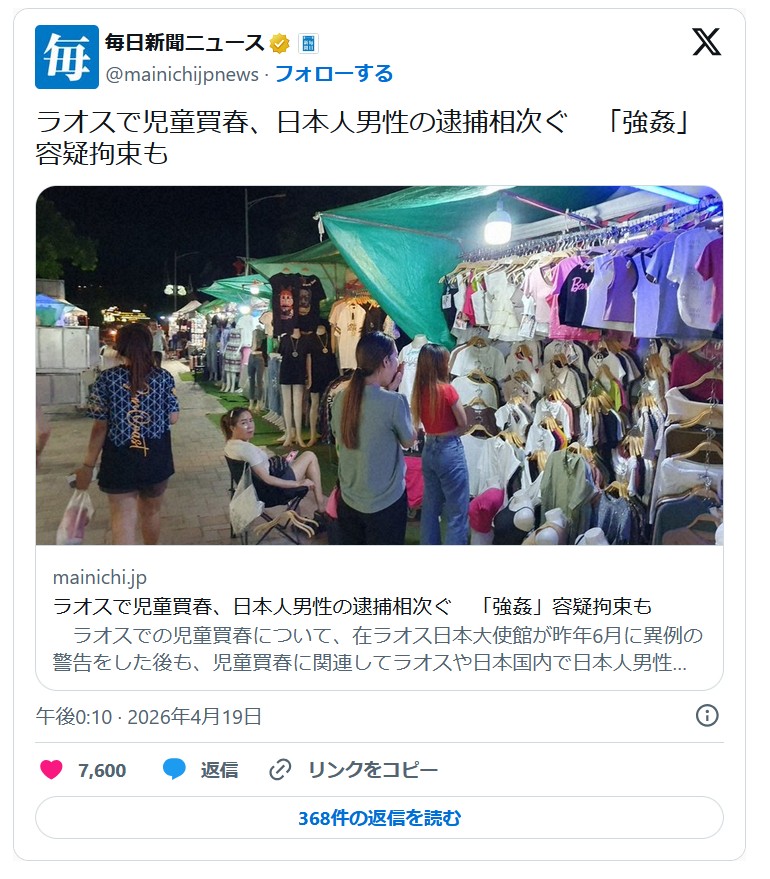Screen dimensions: 770x879
Task: Click the gold verified badge
Action: (x=280, y=43)
